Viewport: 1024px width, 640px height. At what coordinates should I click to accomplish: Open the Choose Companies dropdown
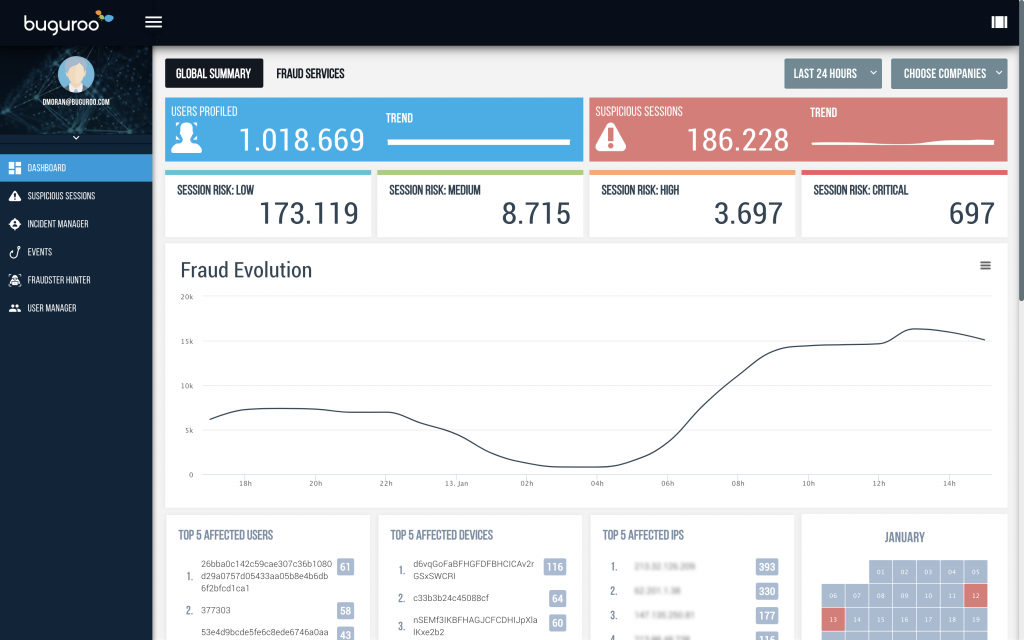tap(948, 73)
